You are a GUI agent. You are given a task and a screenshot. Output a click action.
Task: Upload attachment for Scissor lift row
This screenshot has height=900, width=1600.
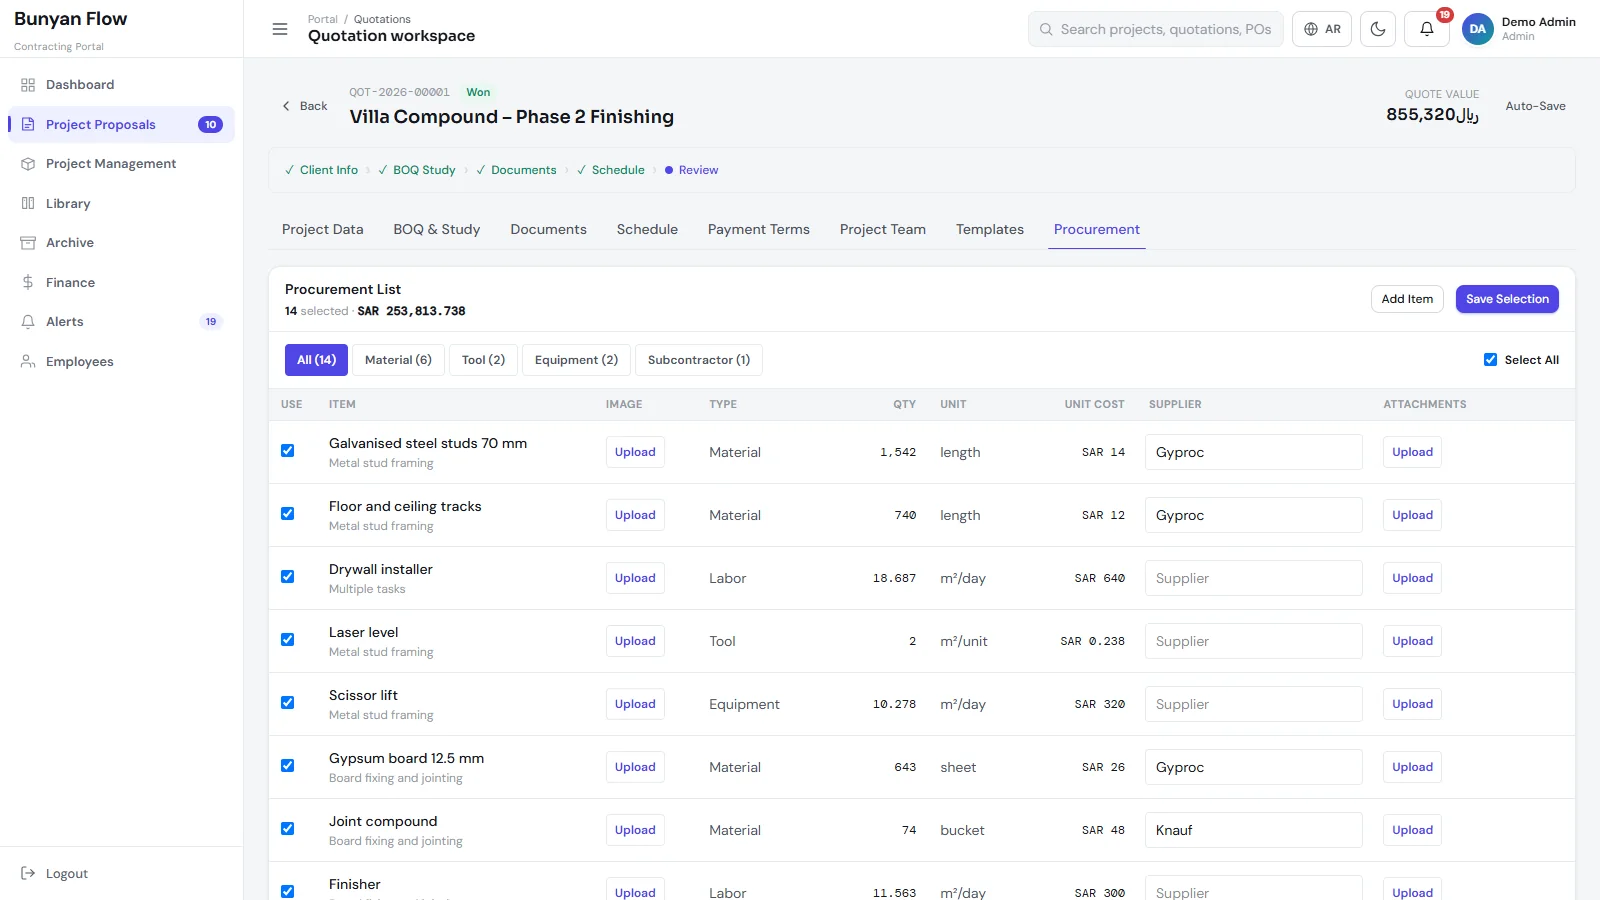(1412, 704)
